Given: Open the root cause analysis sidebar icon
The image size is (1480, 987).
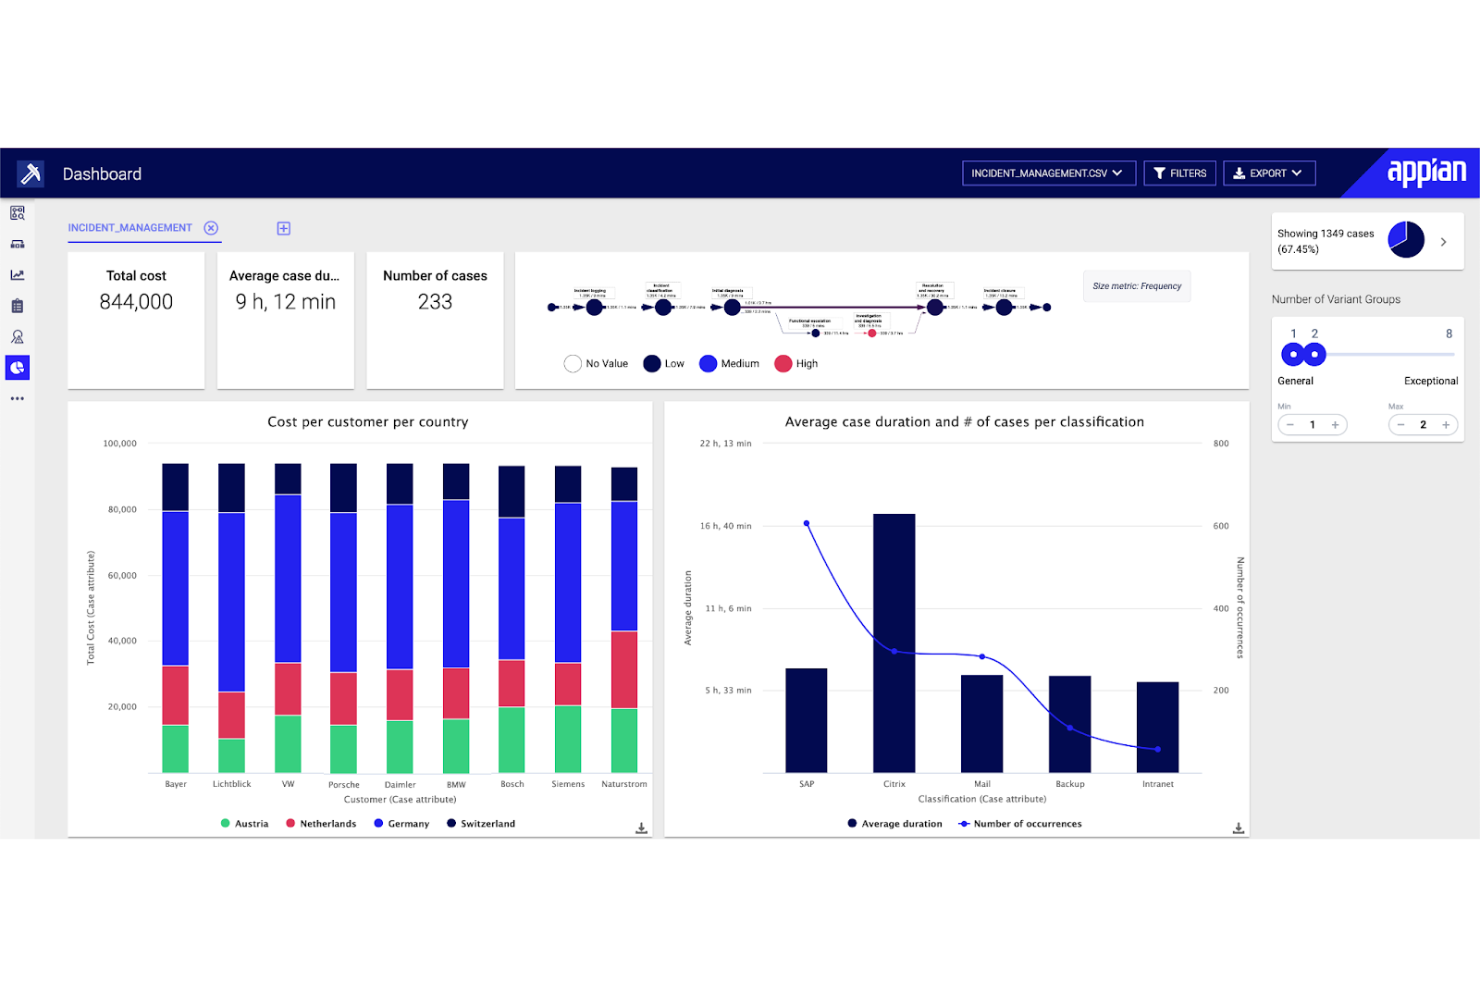Looking at the screenshot, I should [17, 337].
